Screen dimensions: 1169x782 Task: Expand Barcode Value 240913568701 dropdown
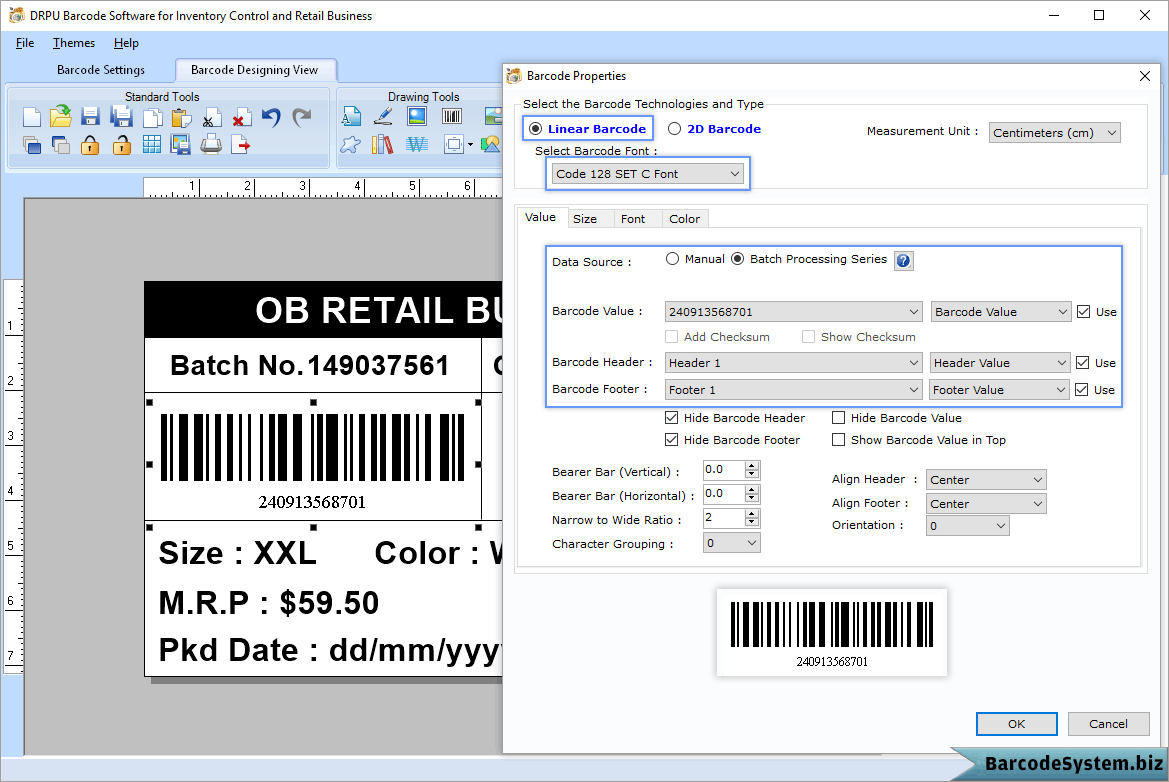tap(794, 312)
